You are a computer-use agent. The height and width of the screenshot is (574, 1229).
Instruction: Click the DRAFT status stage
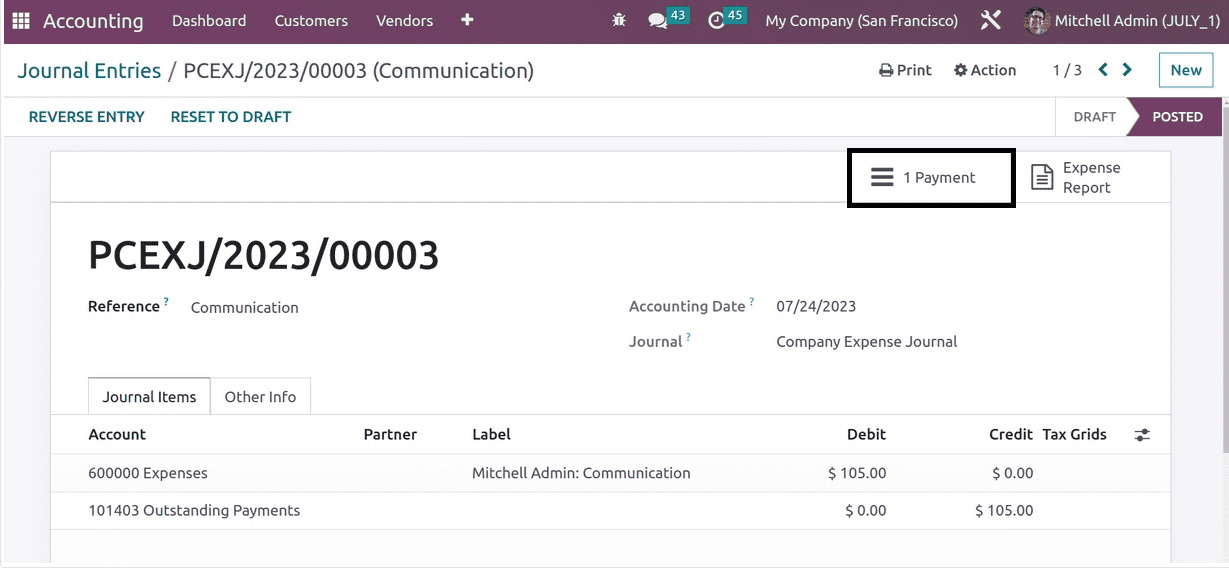(x=1094, y=117)
